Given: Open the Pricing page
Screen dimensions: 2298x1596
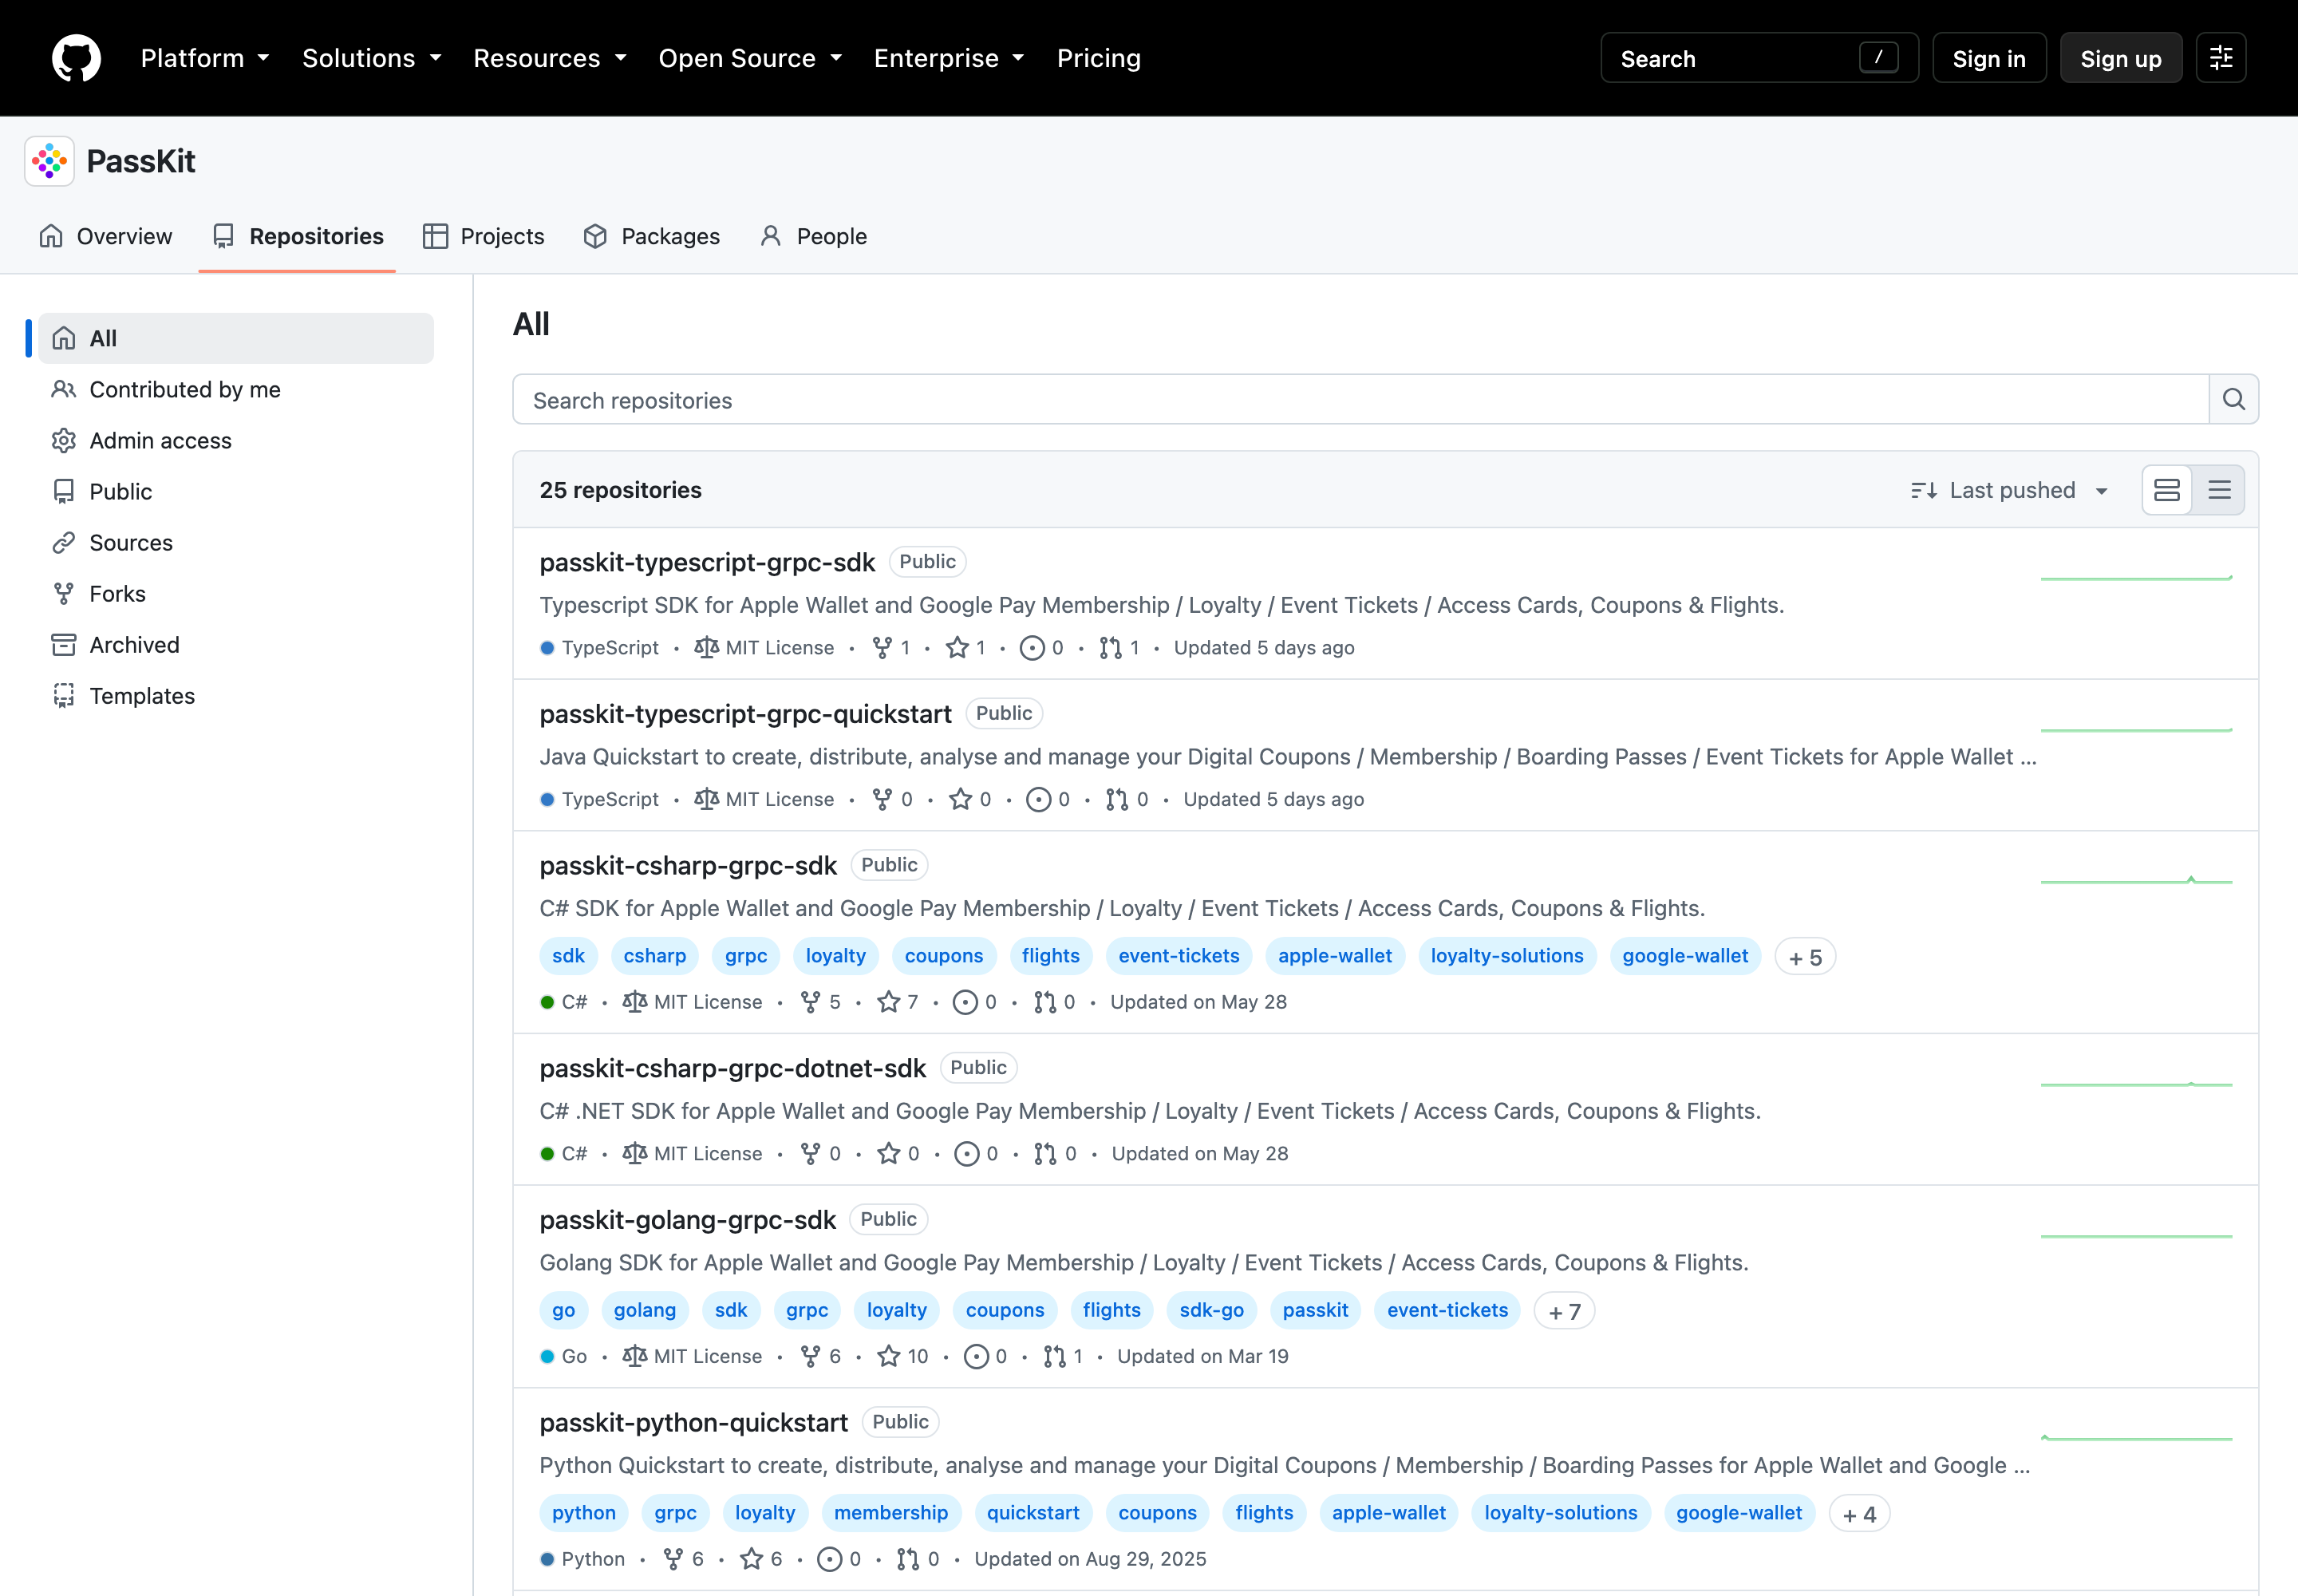Looking at the screenshot, I should pyautogui.click(x=1098, y=58).
